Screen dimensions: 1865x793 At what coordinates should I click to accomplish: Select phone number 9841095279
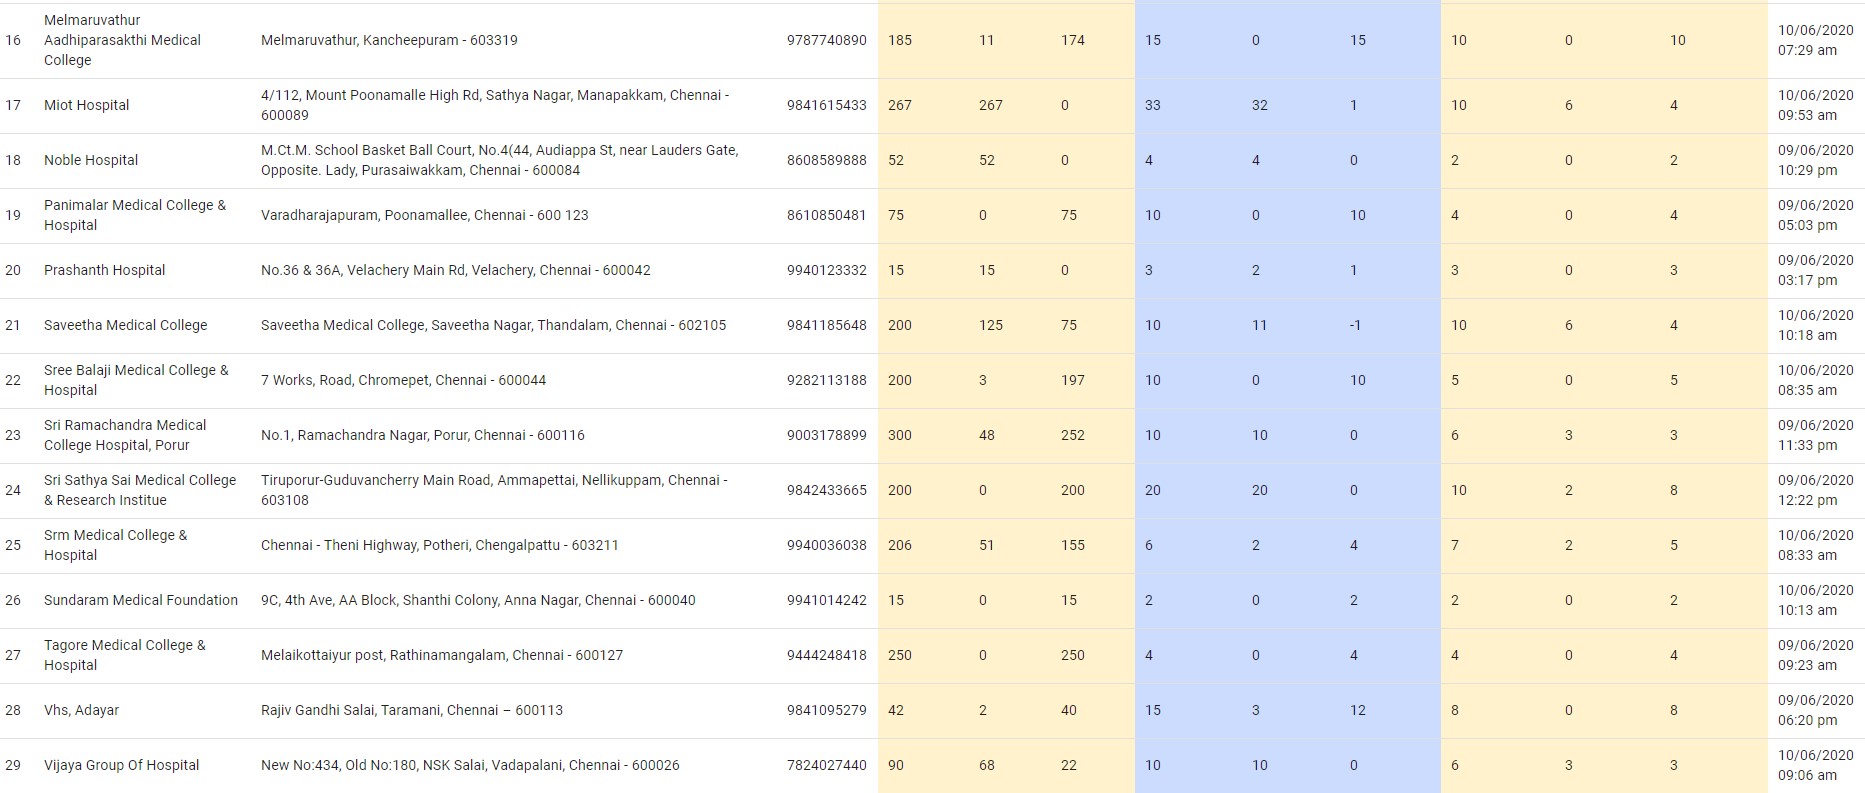coord(827,710)
